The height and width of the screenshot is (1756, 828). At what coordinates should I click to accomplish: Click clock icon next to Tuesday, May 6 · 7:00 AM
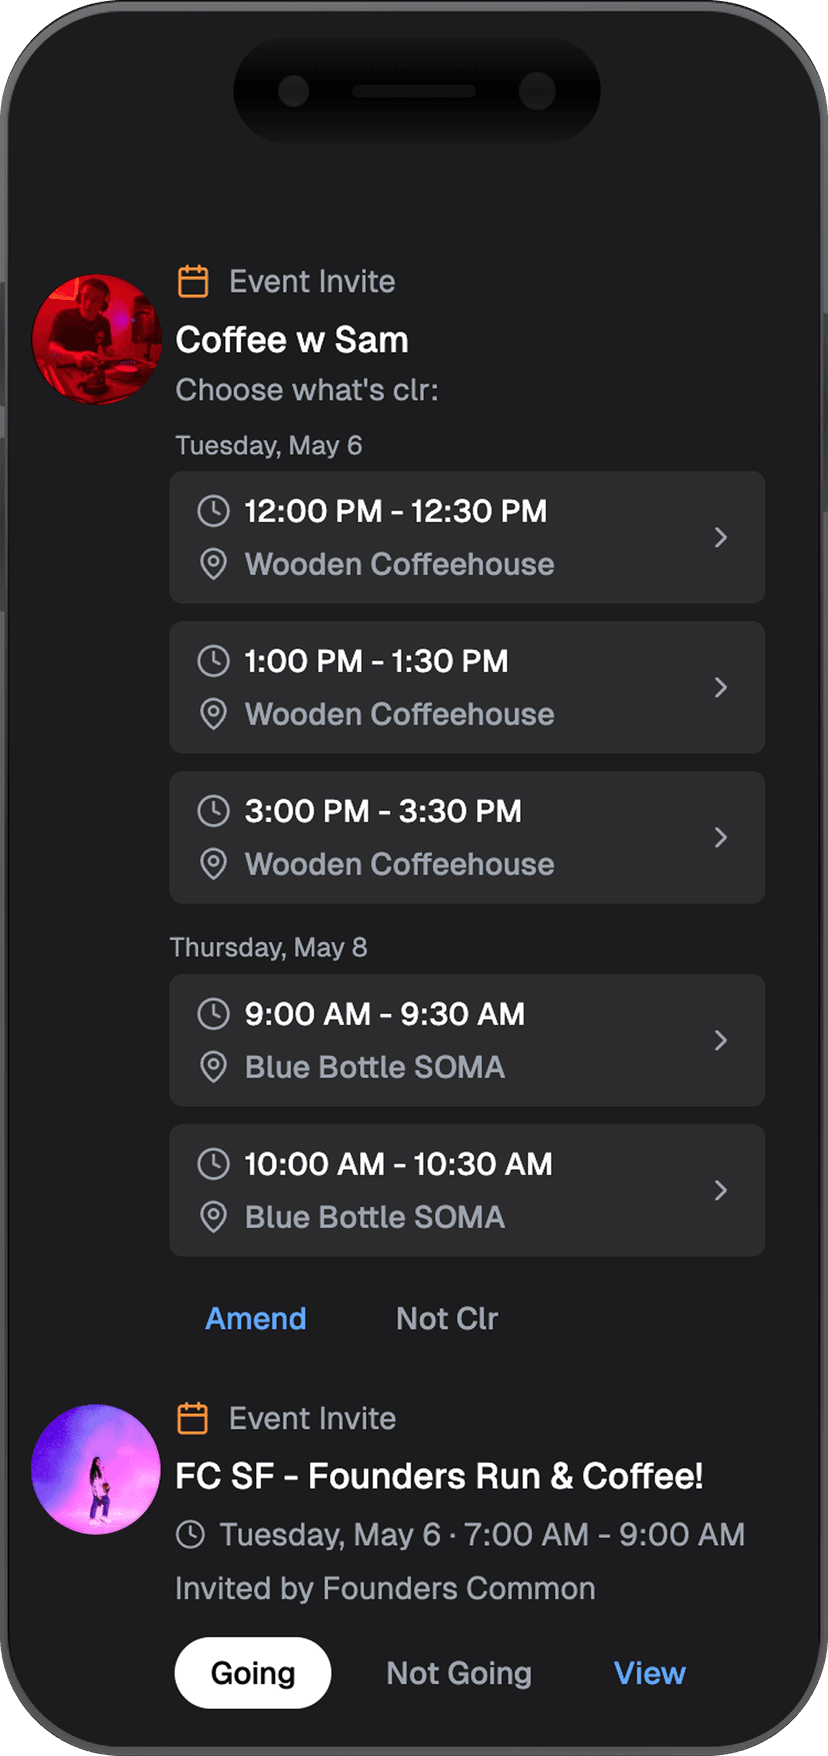[190, 1534]
